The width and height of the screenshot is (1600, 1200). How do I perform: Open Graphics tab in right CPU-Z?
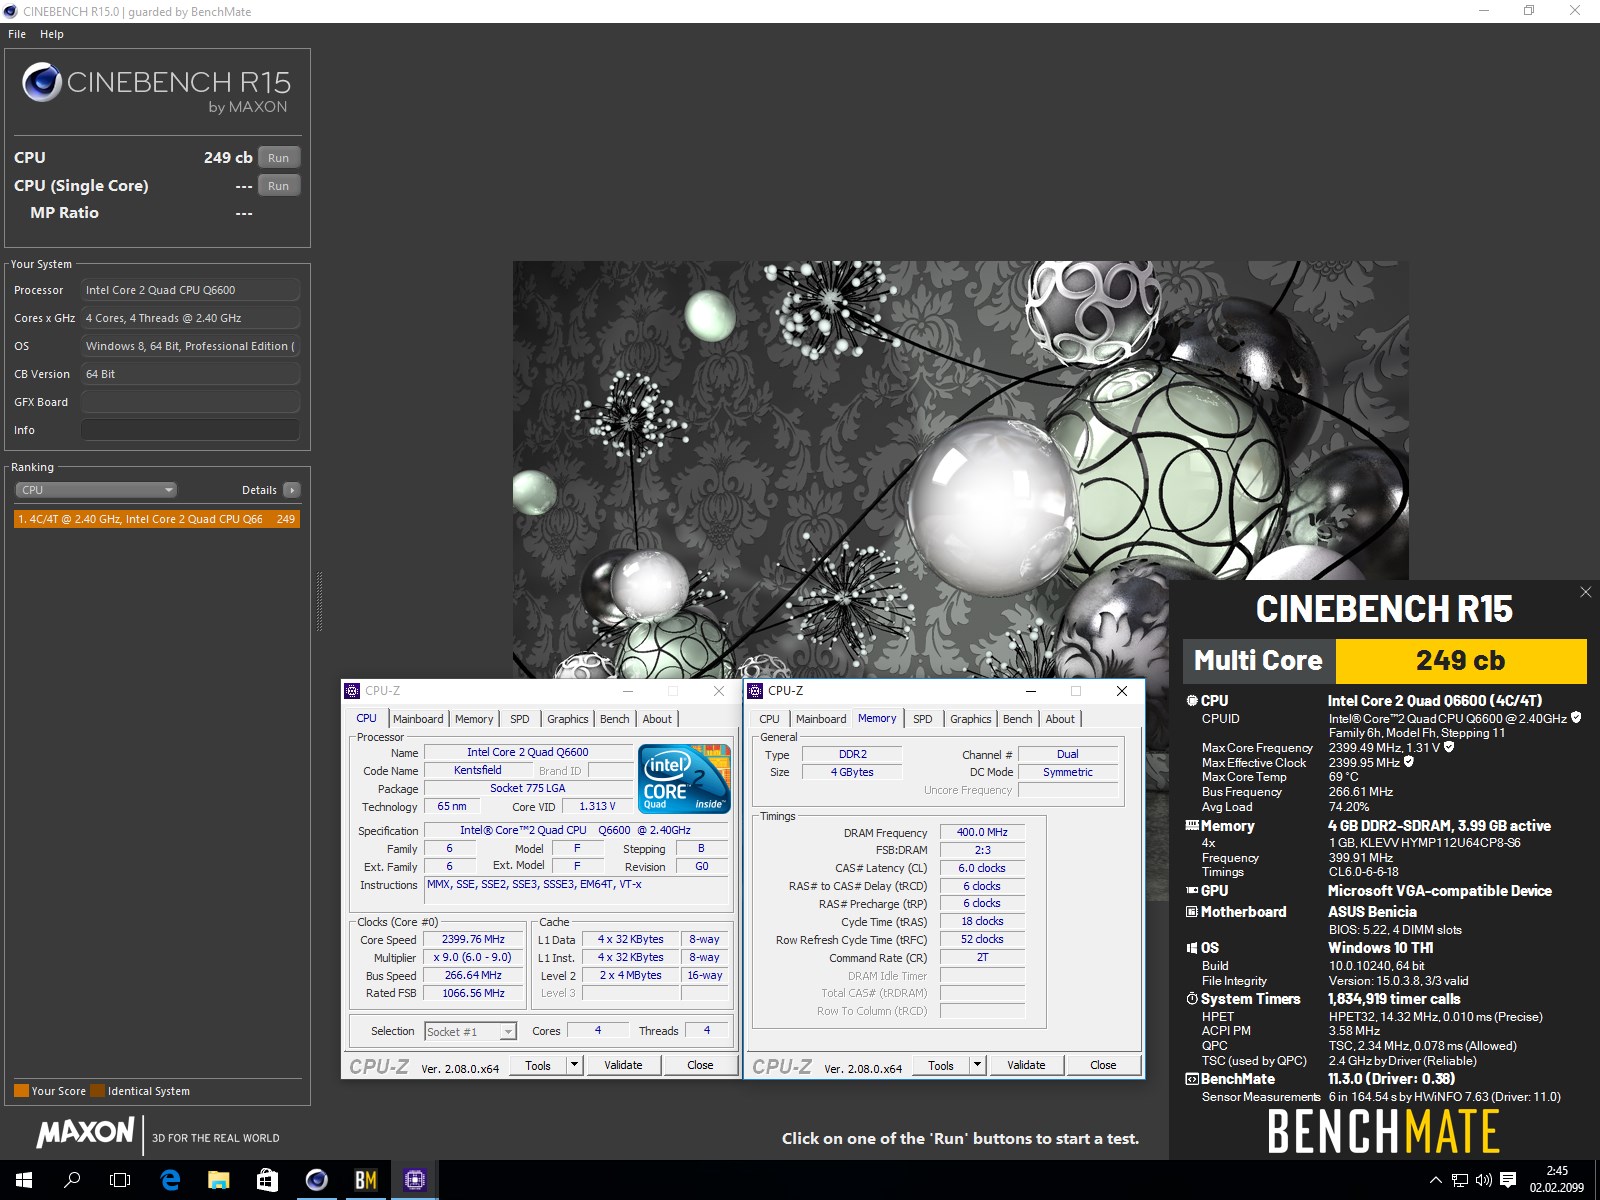971,719
